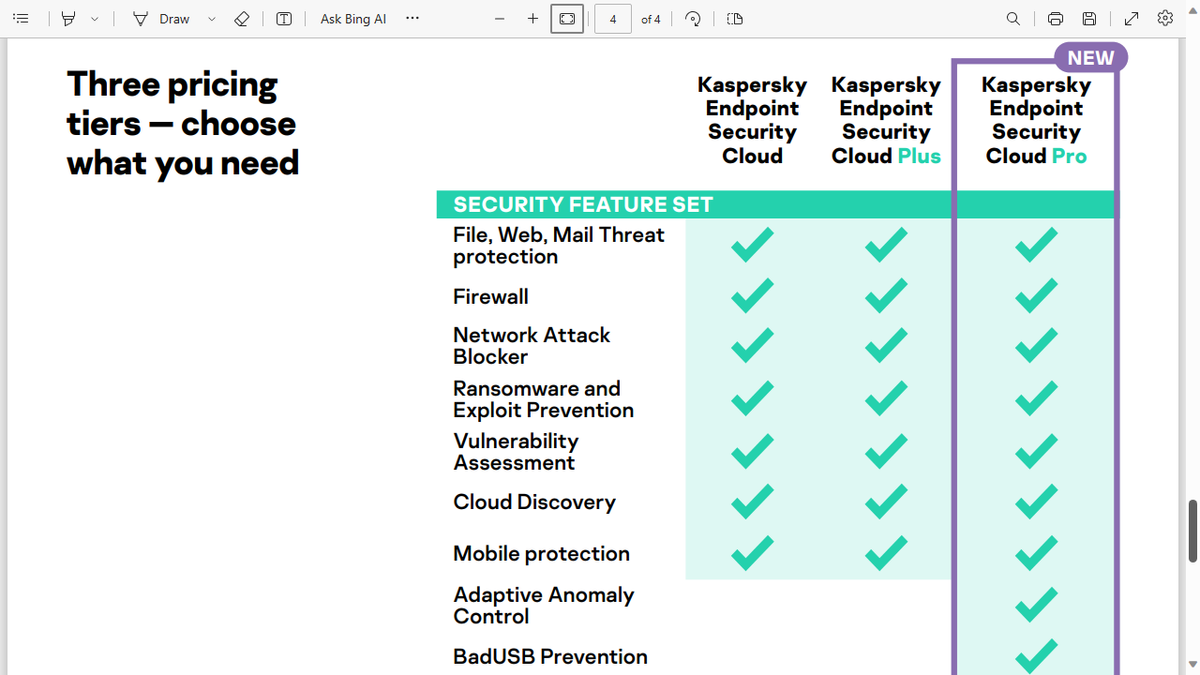The width and height of the screenshot is (1200, 675).
Task: Select the Erase tool
Action: [242, 18]
